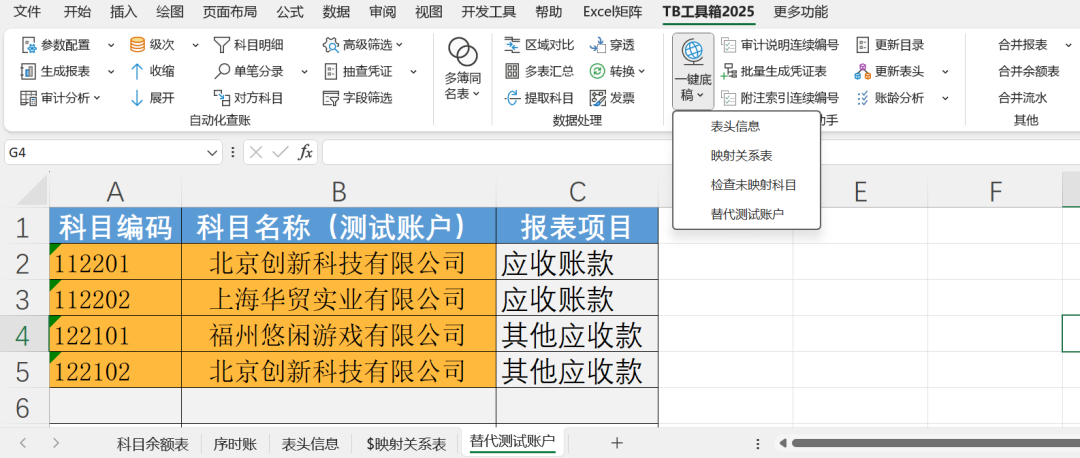Expand 更新表头 dropdown arrow
The image size is (1080, 458).
pos(945,71)
